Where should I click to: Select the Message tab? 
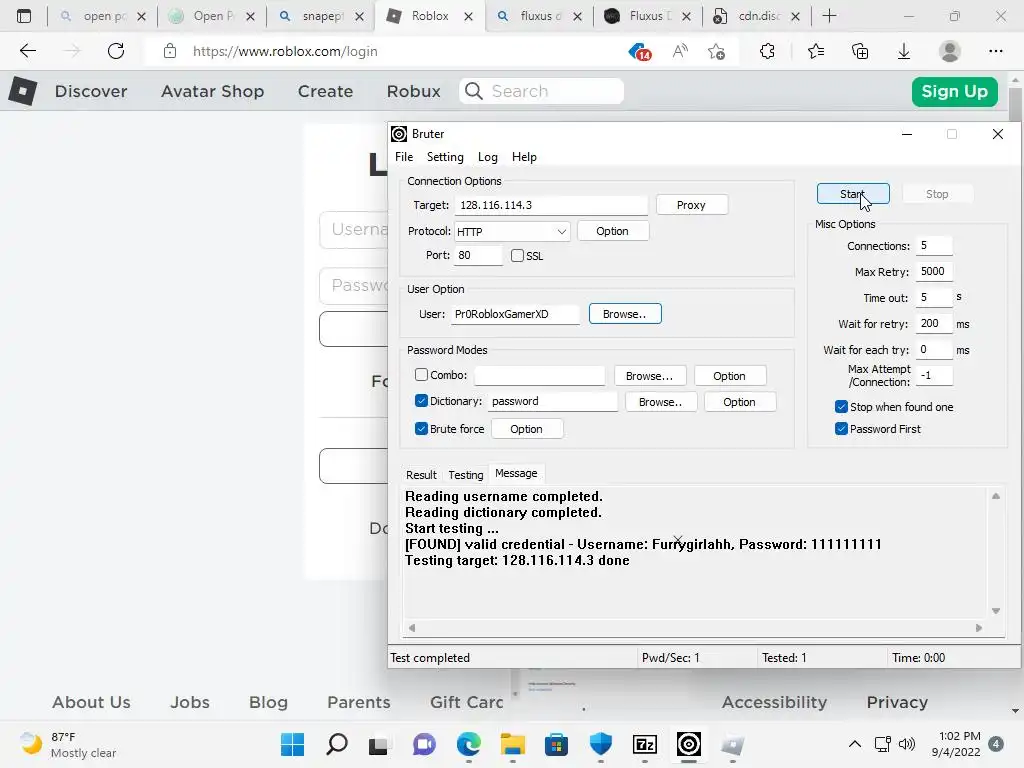click(516, 473)
